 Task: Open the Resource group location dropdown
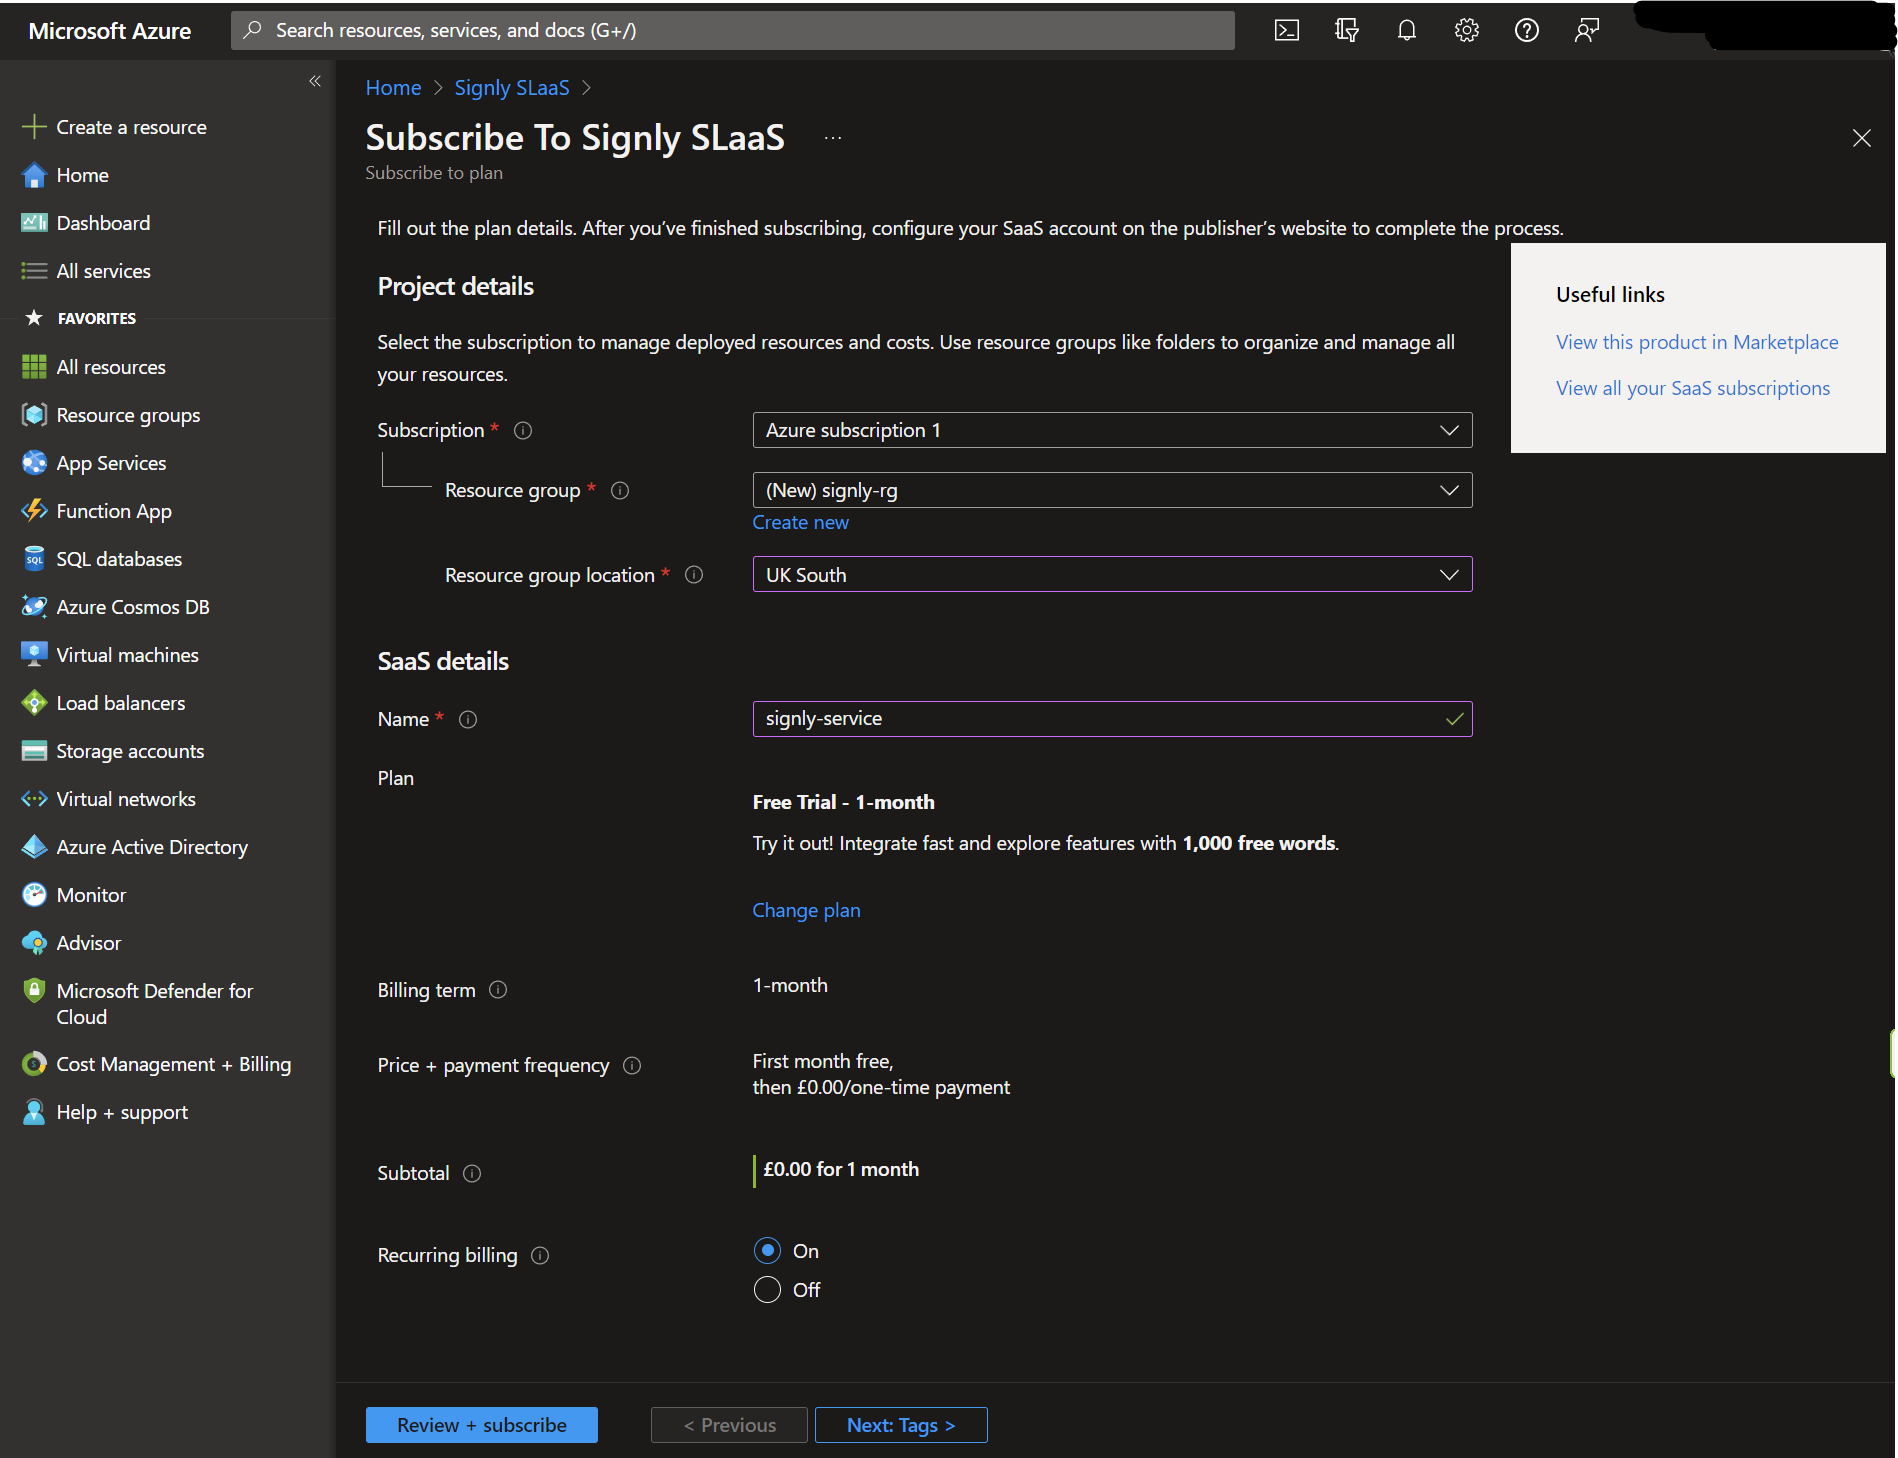1112,575
